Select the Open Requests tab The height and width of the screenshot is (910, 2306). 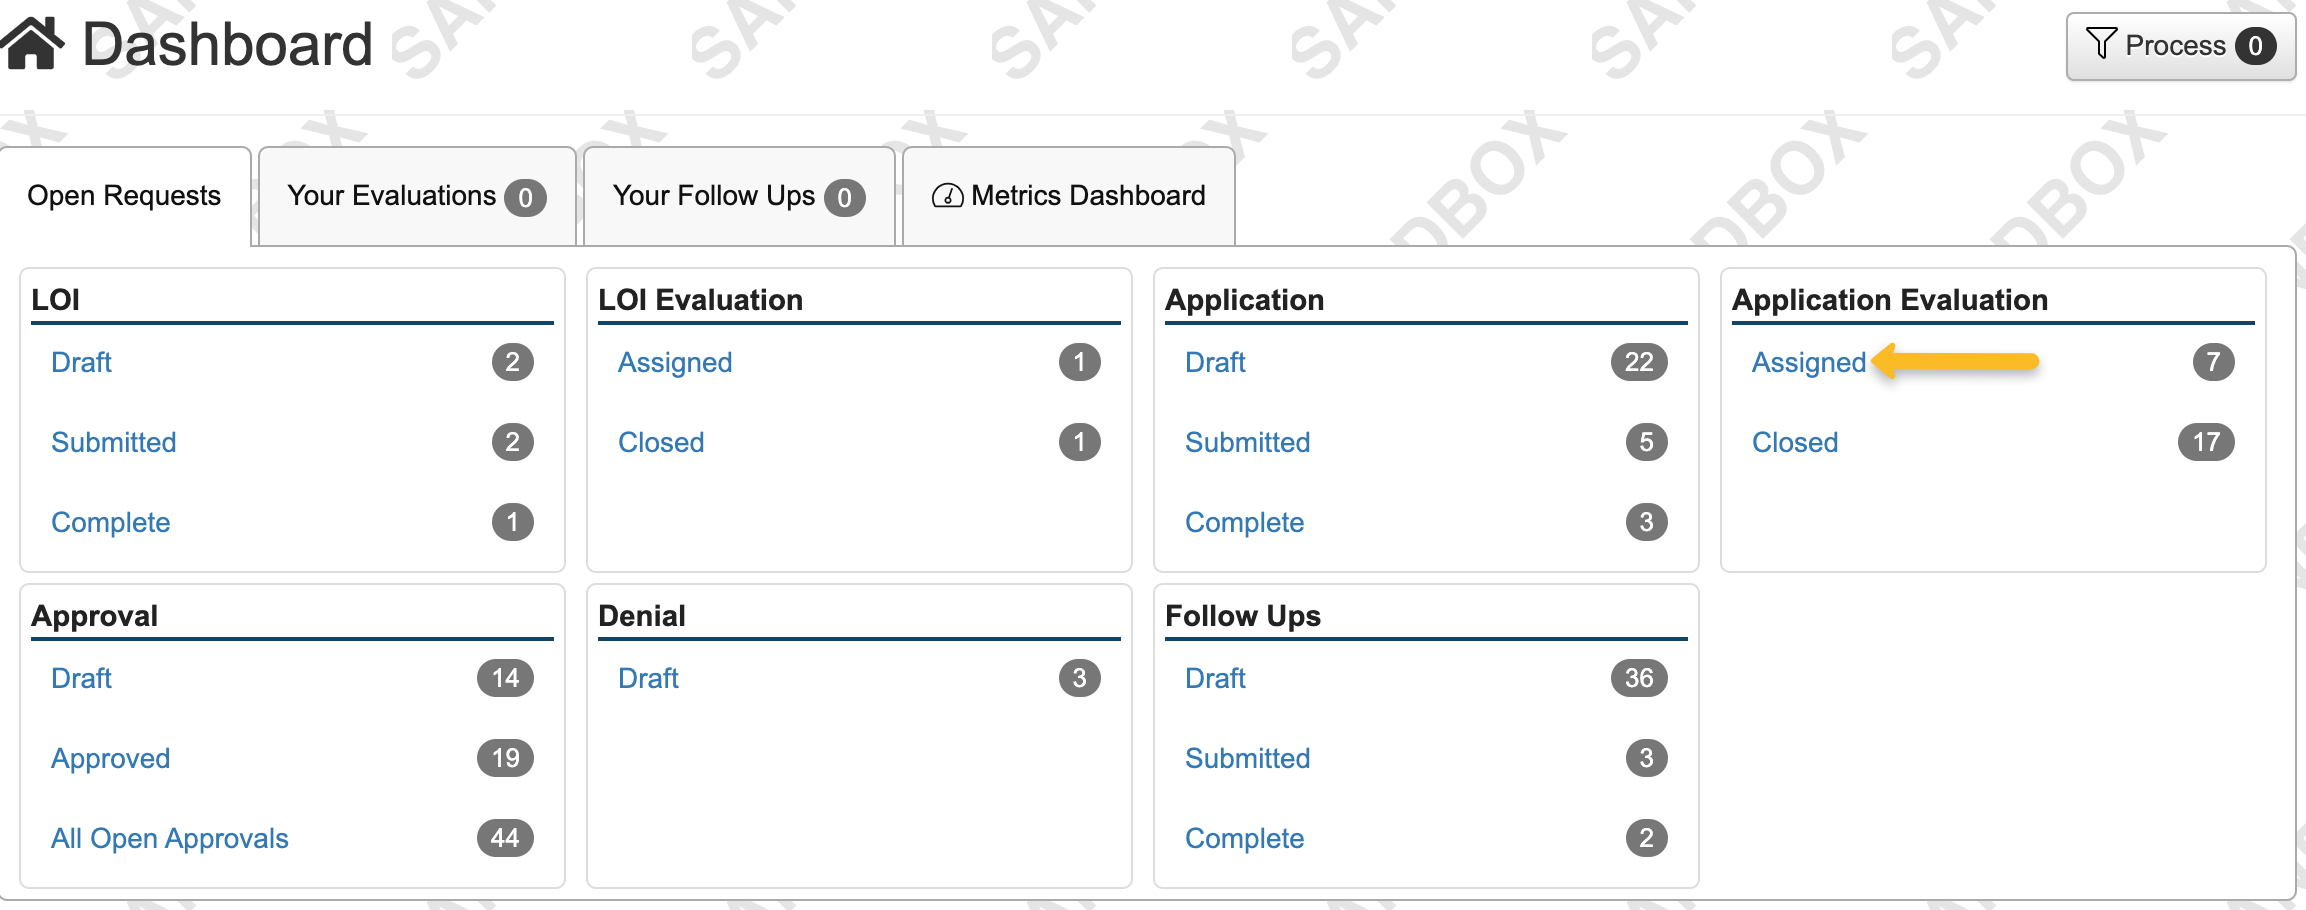coord(124,195)
